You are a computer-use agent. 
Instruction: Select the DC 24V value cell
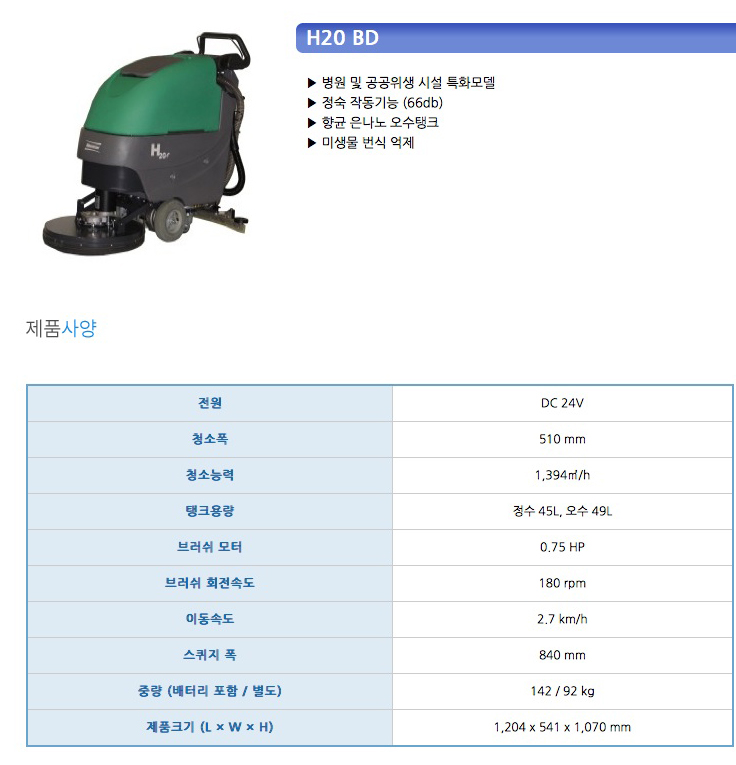pos(561,403)
